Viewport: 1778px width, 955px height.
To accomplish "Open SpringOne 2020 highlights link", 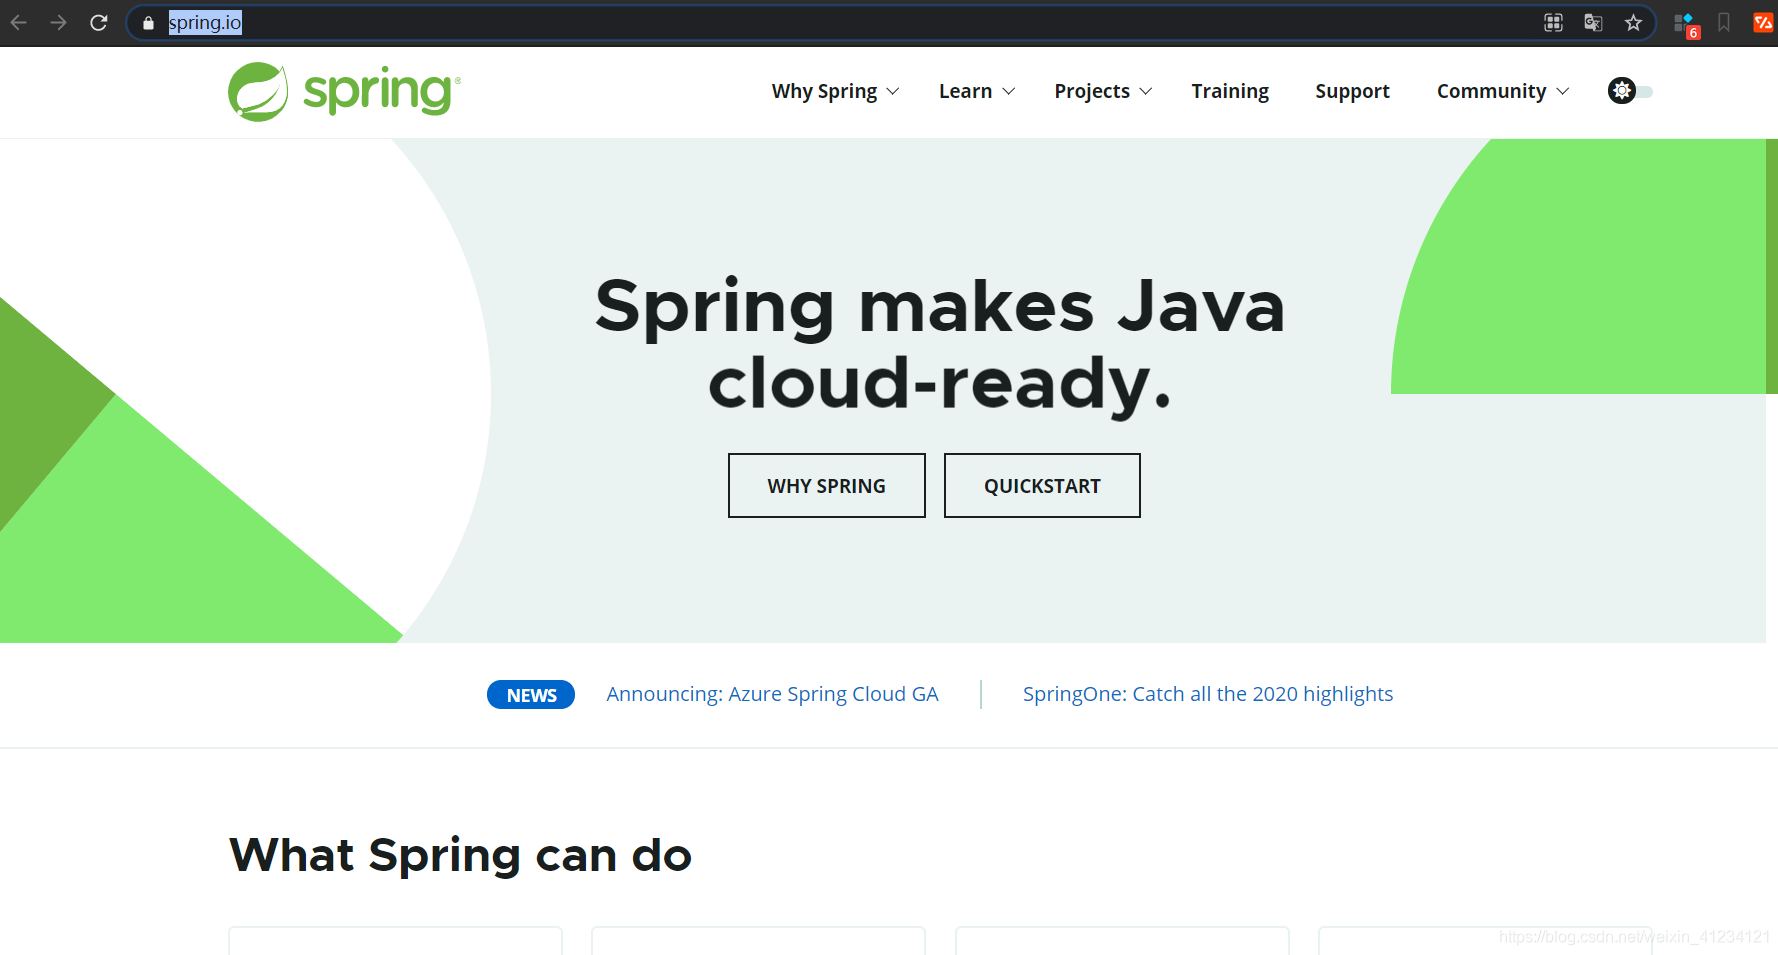I will pos(1208,694).
